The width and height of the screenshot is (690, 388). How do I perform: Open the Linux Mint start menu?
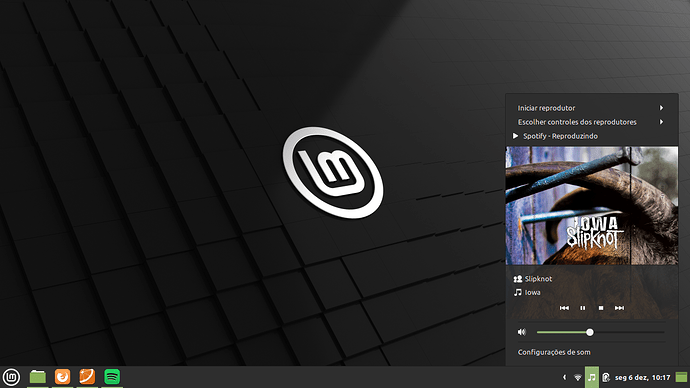(11, 377)
